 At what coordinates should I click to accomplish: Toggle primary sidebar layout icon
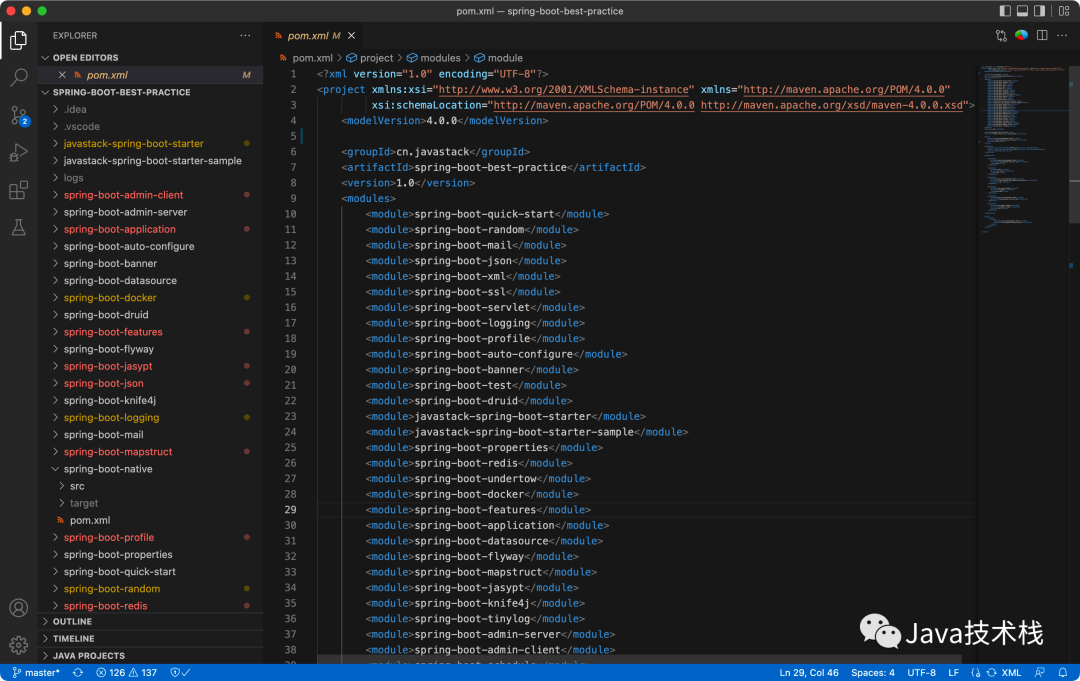[x=1005, y=11]
